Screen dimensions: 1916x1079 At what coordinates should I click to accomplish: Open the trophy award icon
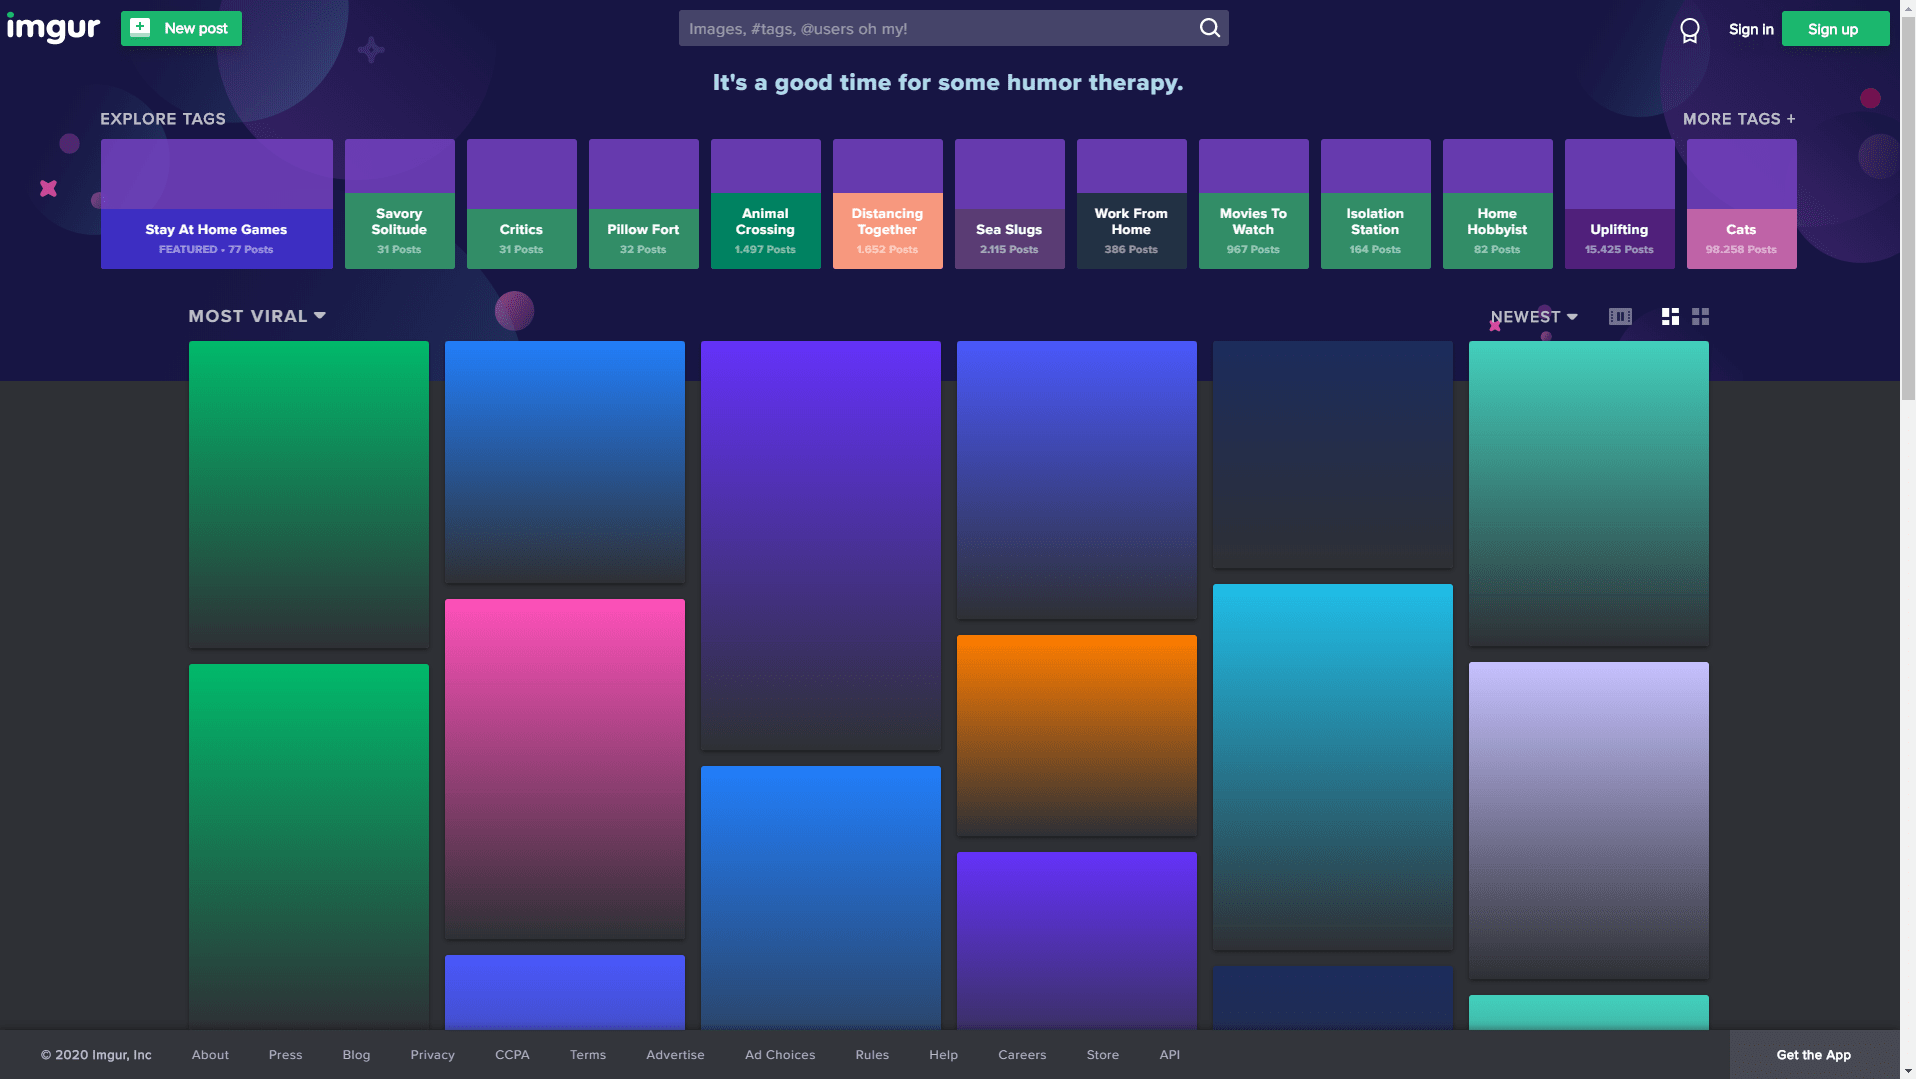1690,30
